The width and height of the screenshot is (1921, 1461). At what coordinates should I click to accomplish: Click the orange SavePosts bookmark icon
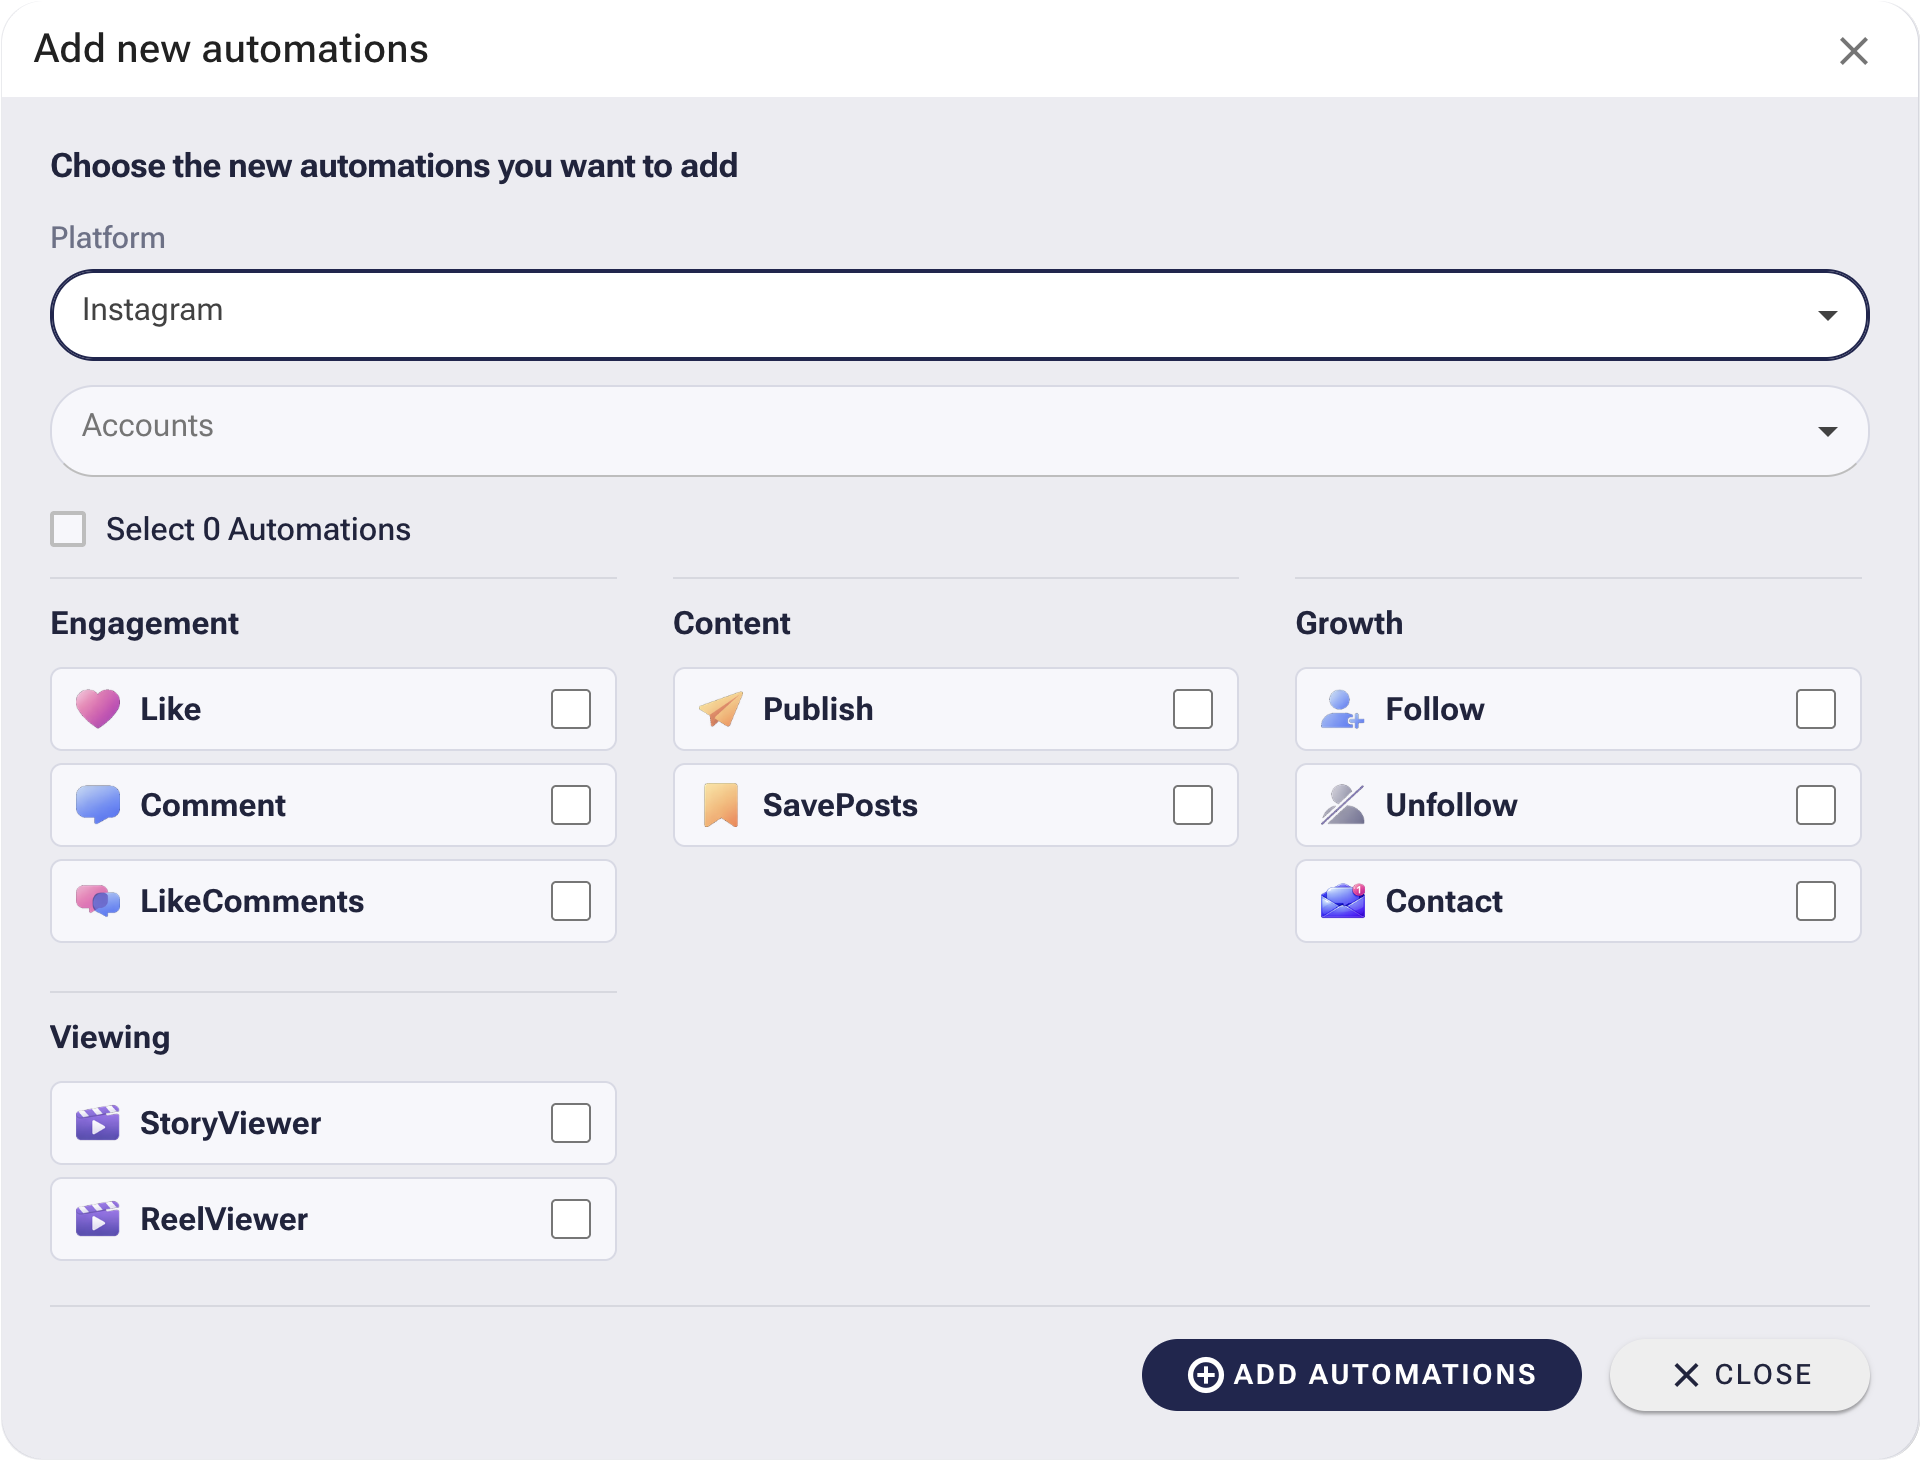tap(720, 805)
